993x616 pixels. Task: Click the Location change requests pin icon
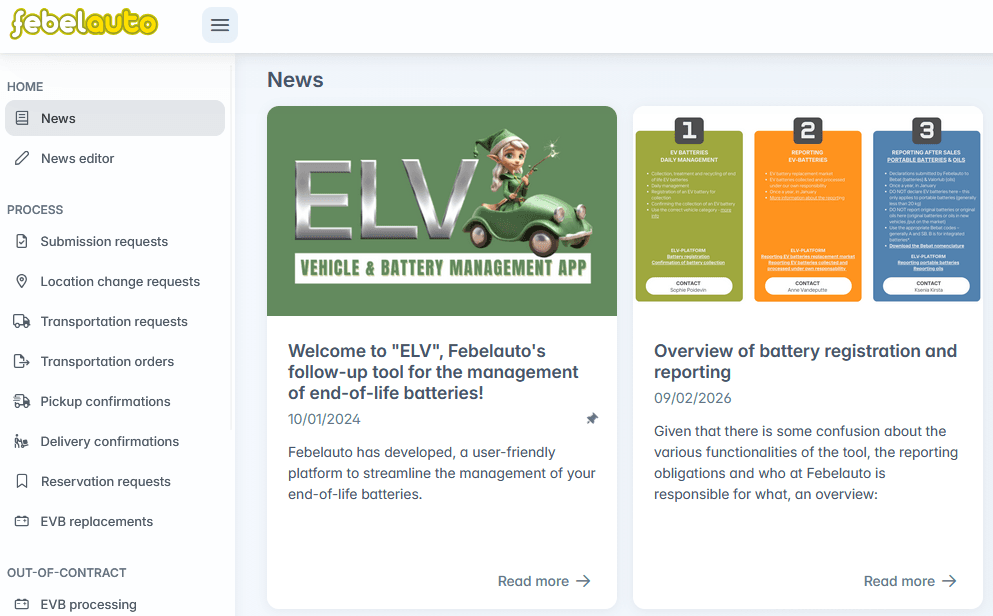22,281
